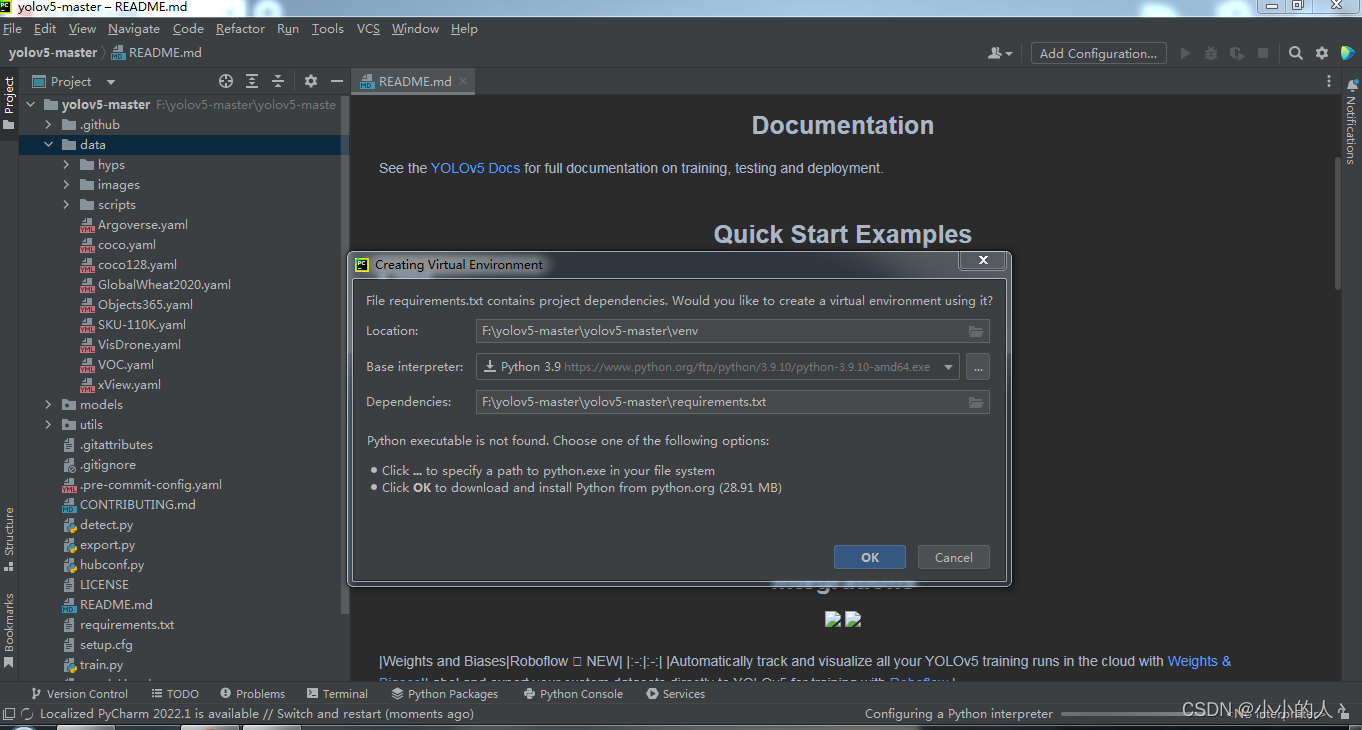Screen dimensions: 1362x730
Task: Open the Problems tool window
Action: [x=252, y=693]
